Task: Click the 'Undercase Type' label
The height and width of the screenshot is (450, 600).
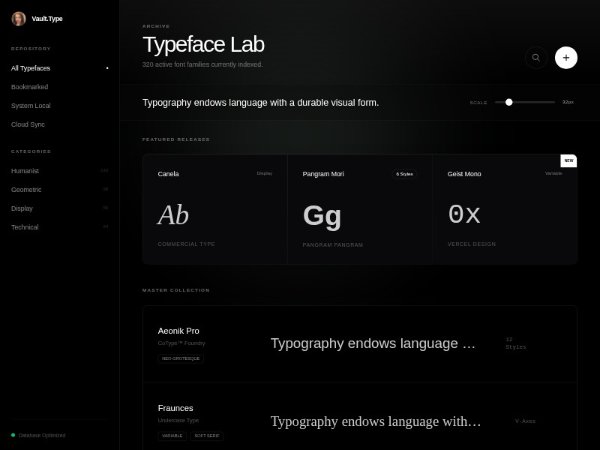Action: 178,420
